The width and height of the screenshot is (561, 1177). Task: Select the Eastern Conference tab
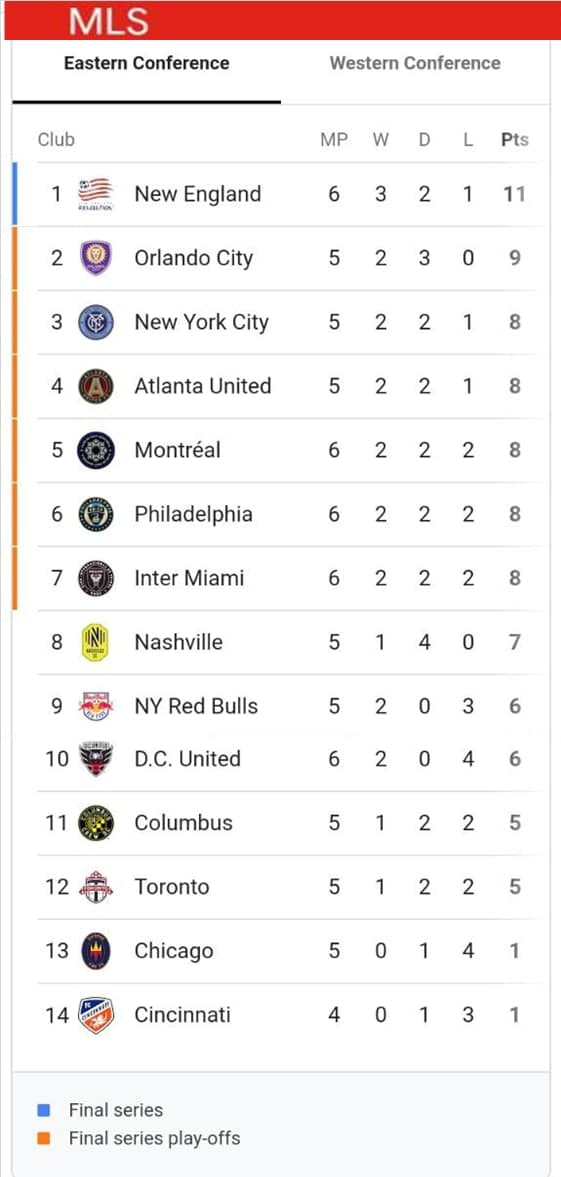[x=146, y=63]
